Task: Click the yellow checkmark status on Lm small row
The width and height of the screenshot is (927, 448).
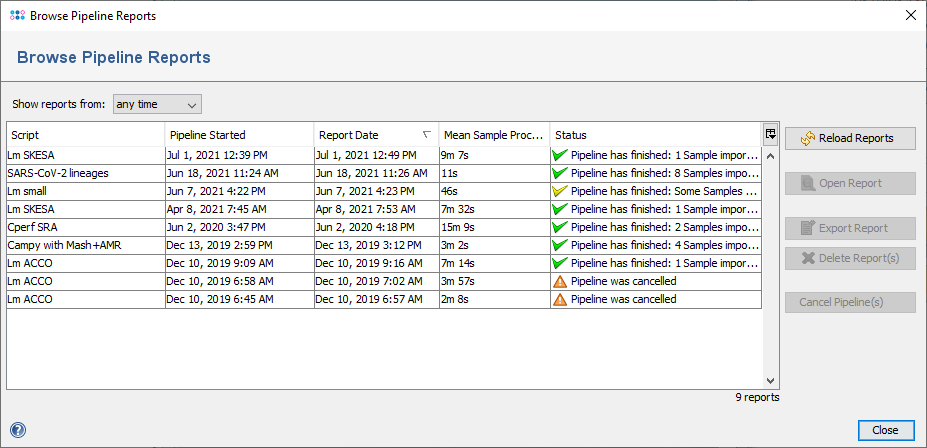Action: click(x=559, y=191)
